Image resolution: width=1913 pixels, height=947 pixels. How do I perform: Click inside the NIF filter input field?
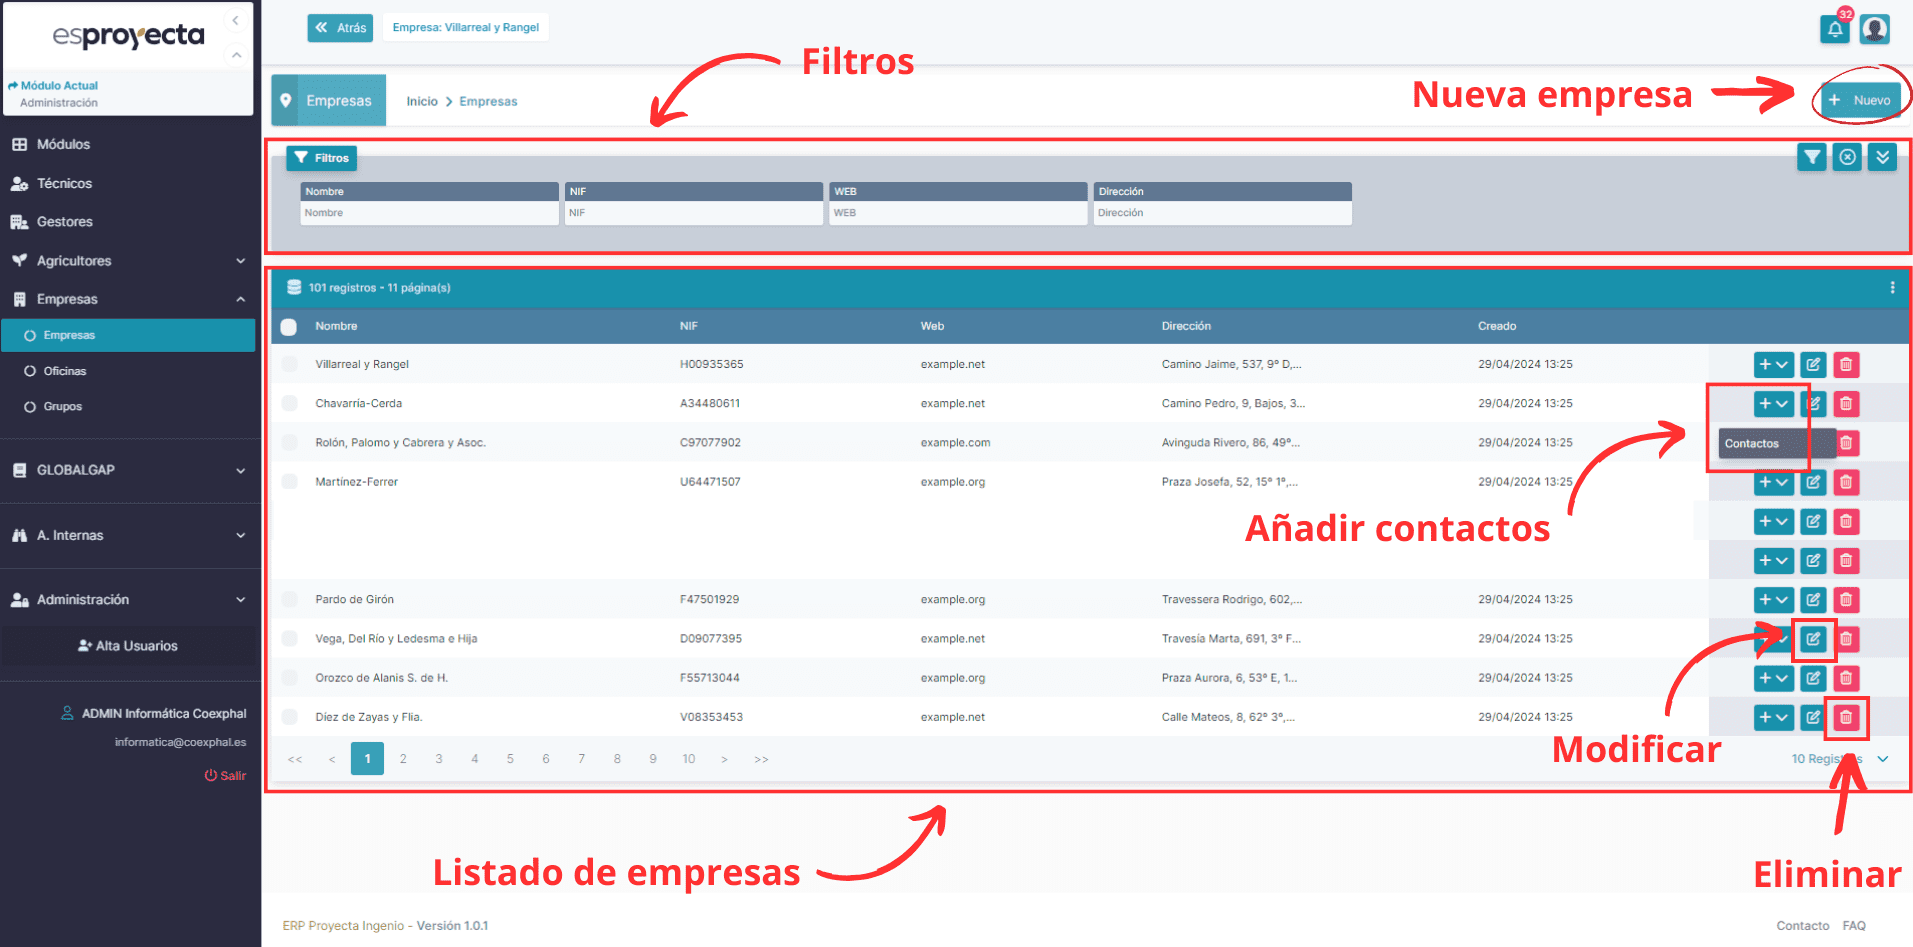point(692,212)
